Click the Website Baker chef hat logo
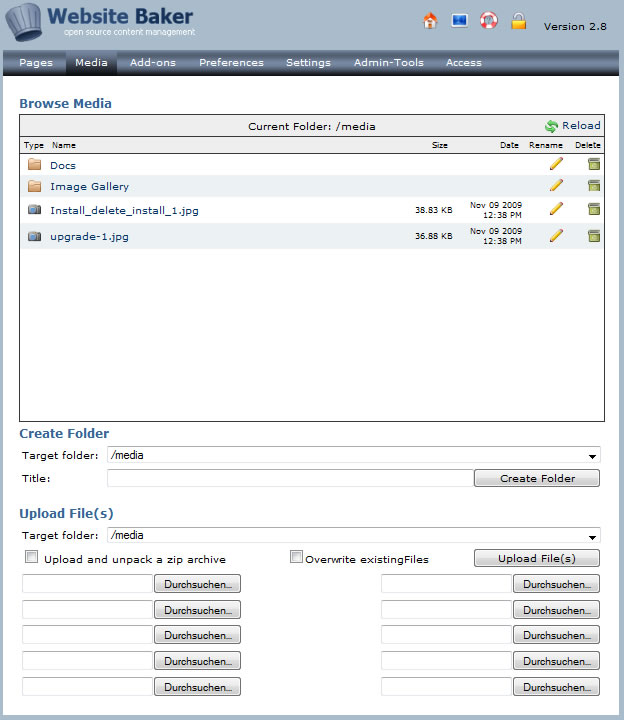Image resolution: width=624 pixels, height=720 pixels. [x=23, y=22]
